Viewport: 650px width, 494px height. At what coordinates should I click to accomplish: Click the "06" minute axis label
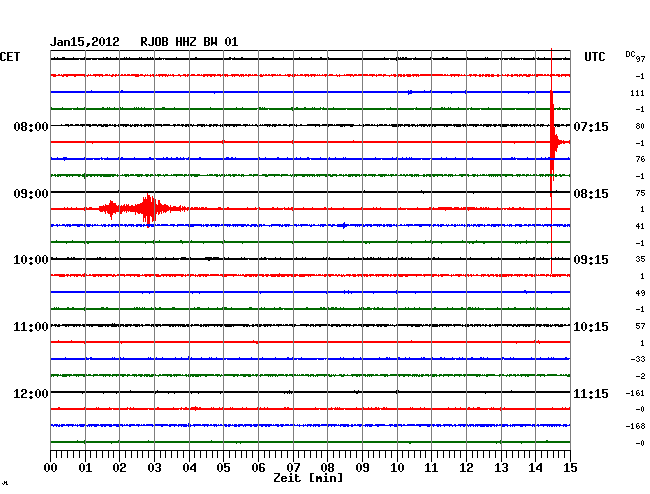(258, 468)
